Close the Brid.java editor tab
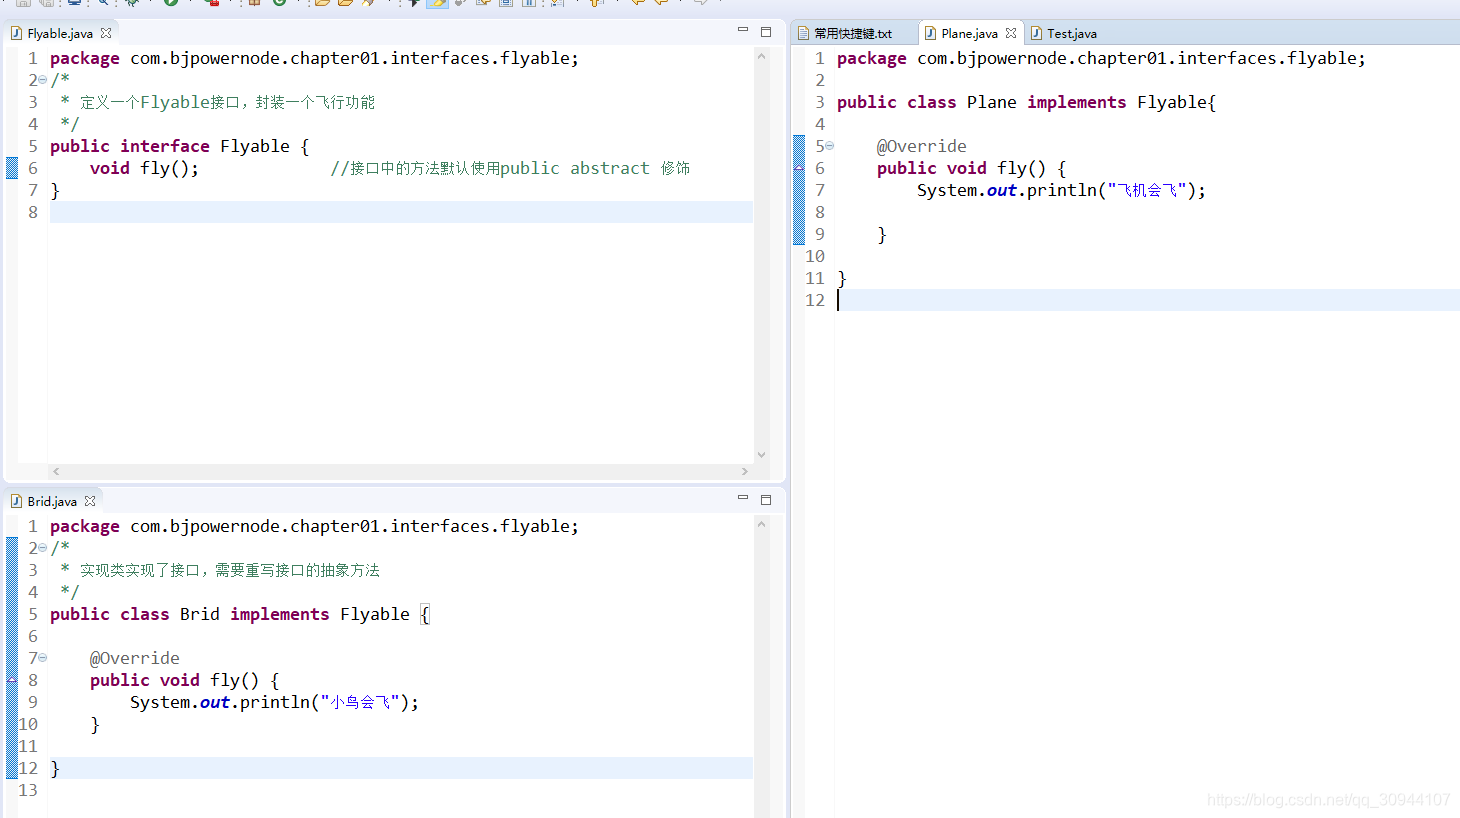 click(90, 501)
